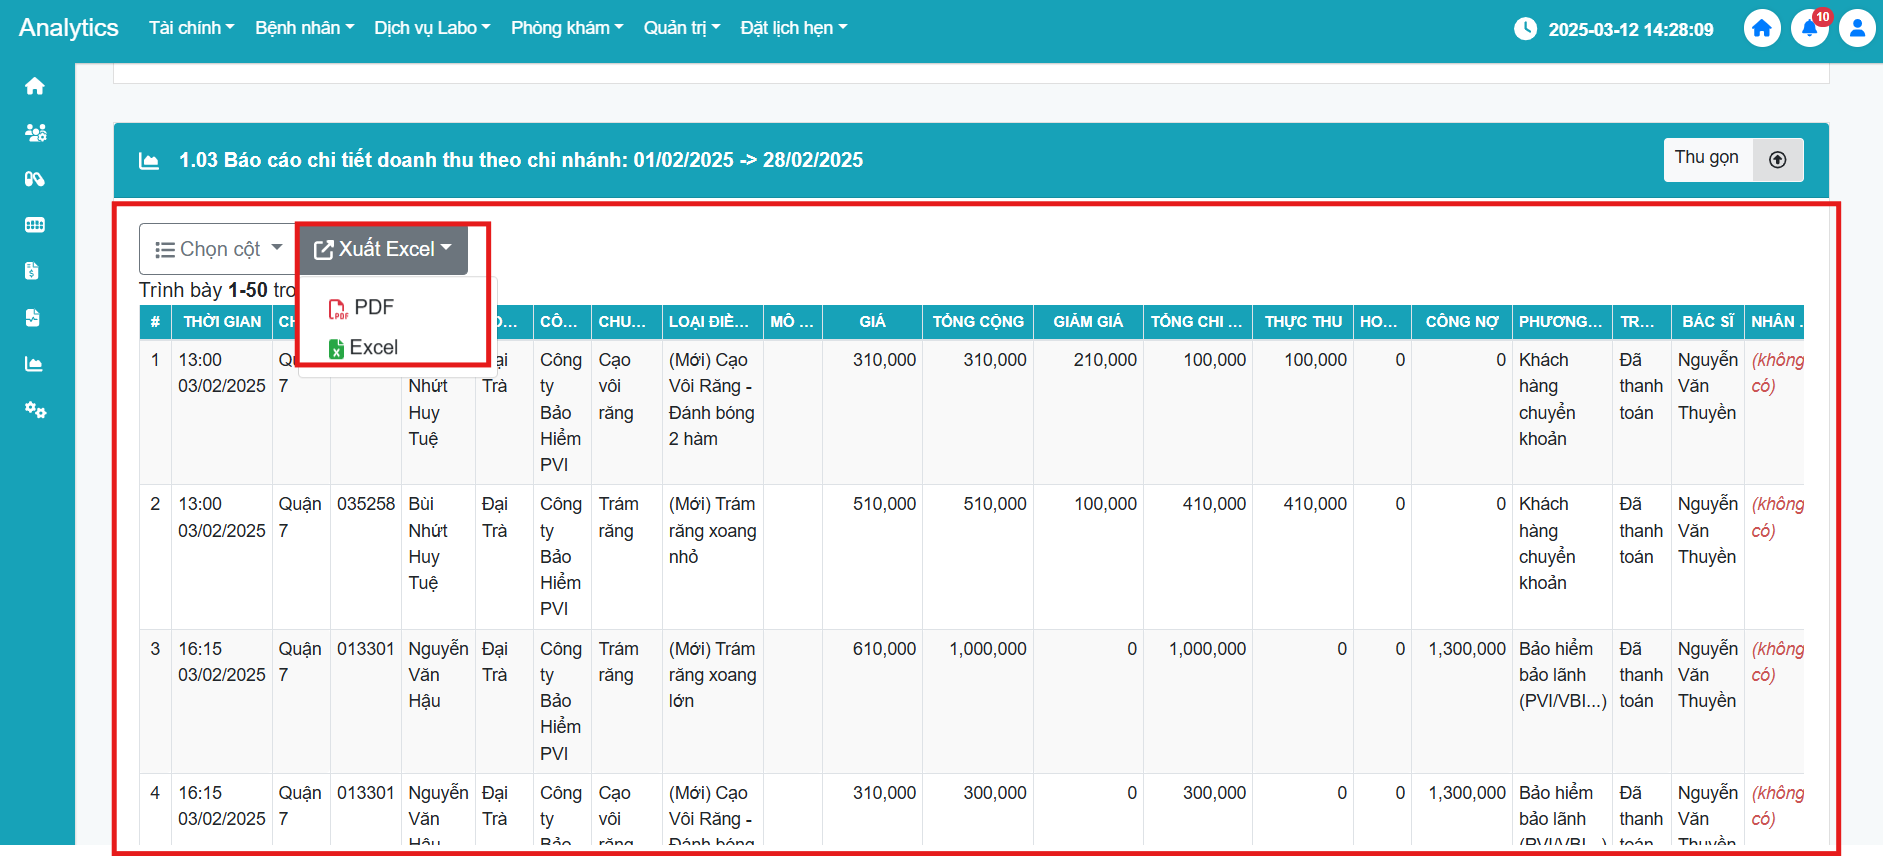Open the Bệnh nhân dropdown menu
1883x856 pixels.
[x=304, y=28]
